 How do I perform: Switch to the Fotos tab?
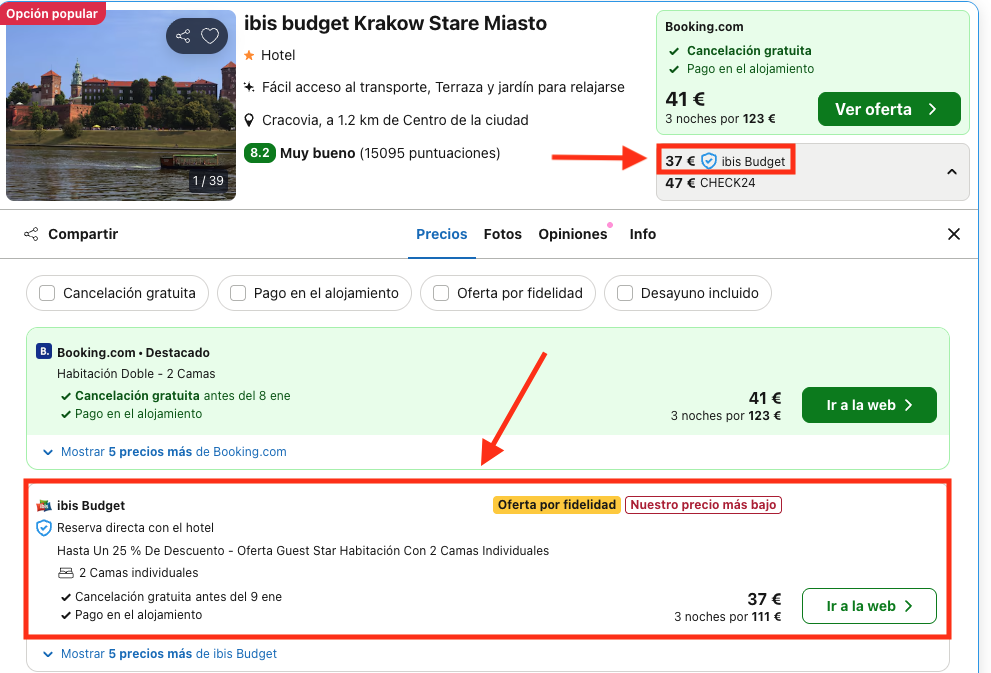tap(502, 234)
